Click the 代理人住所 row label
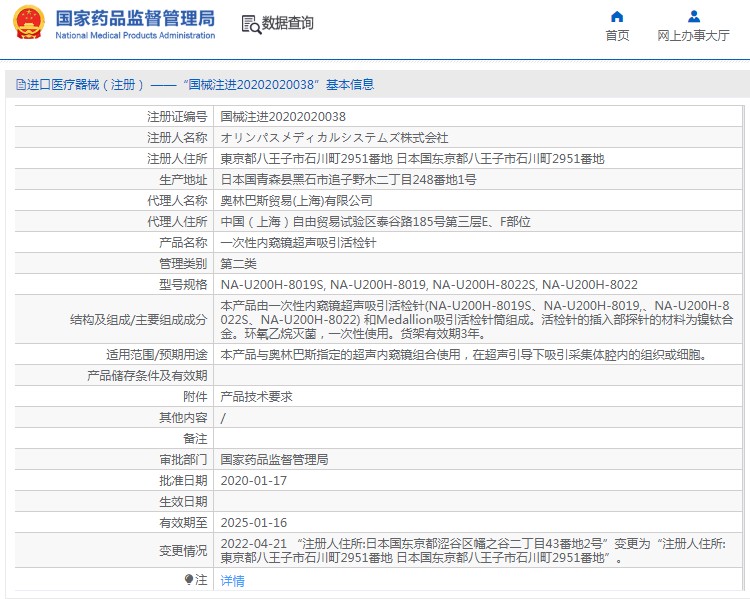The image size is (750, 599). 177,222
